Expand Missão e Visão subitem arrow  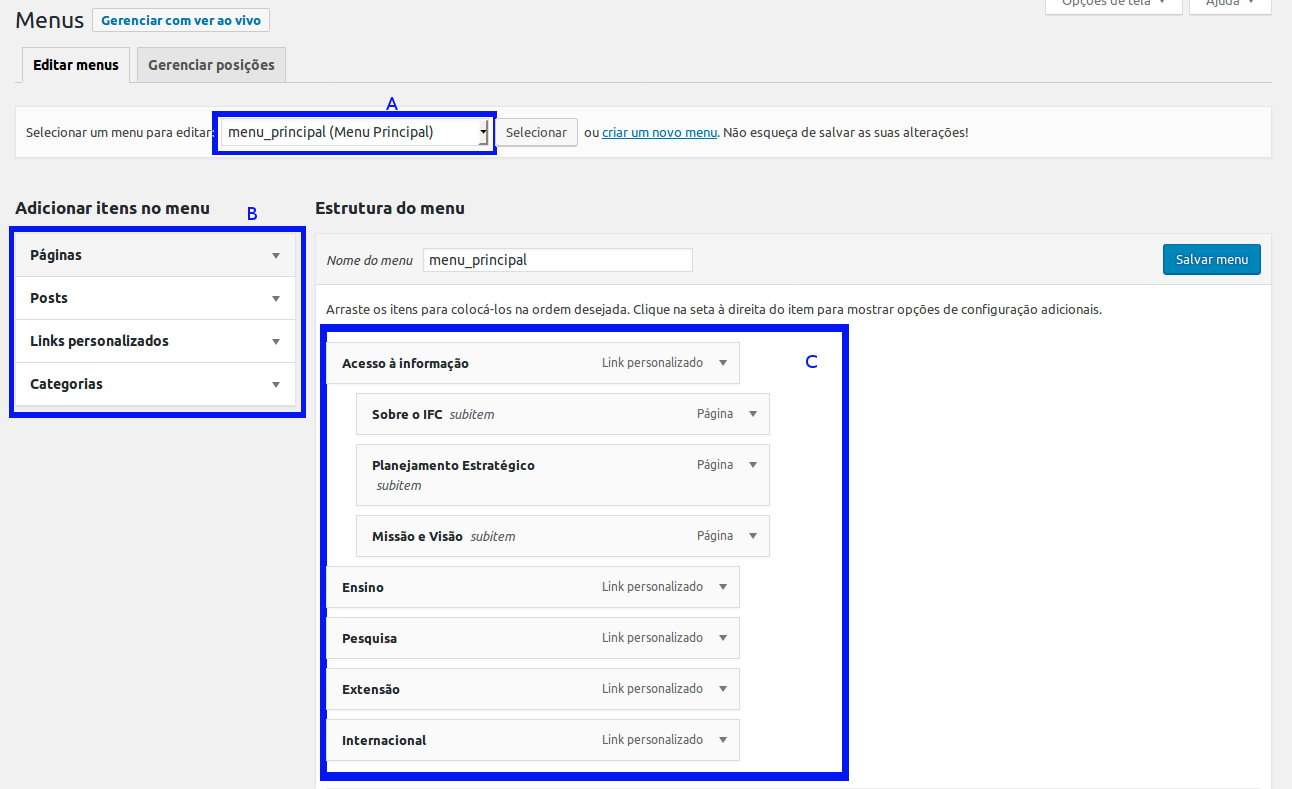753,536
